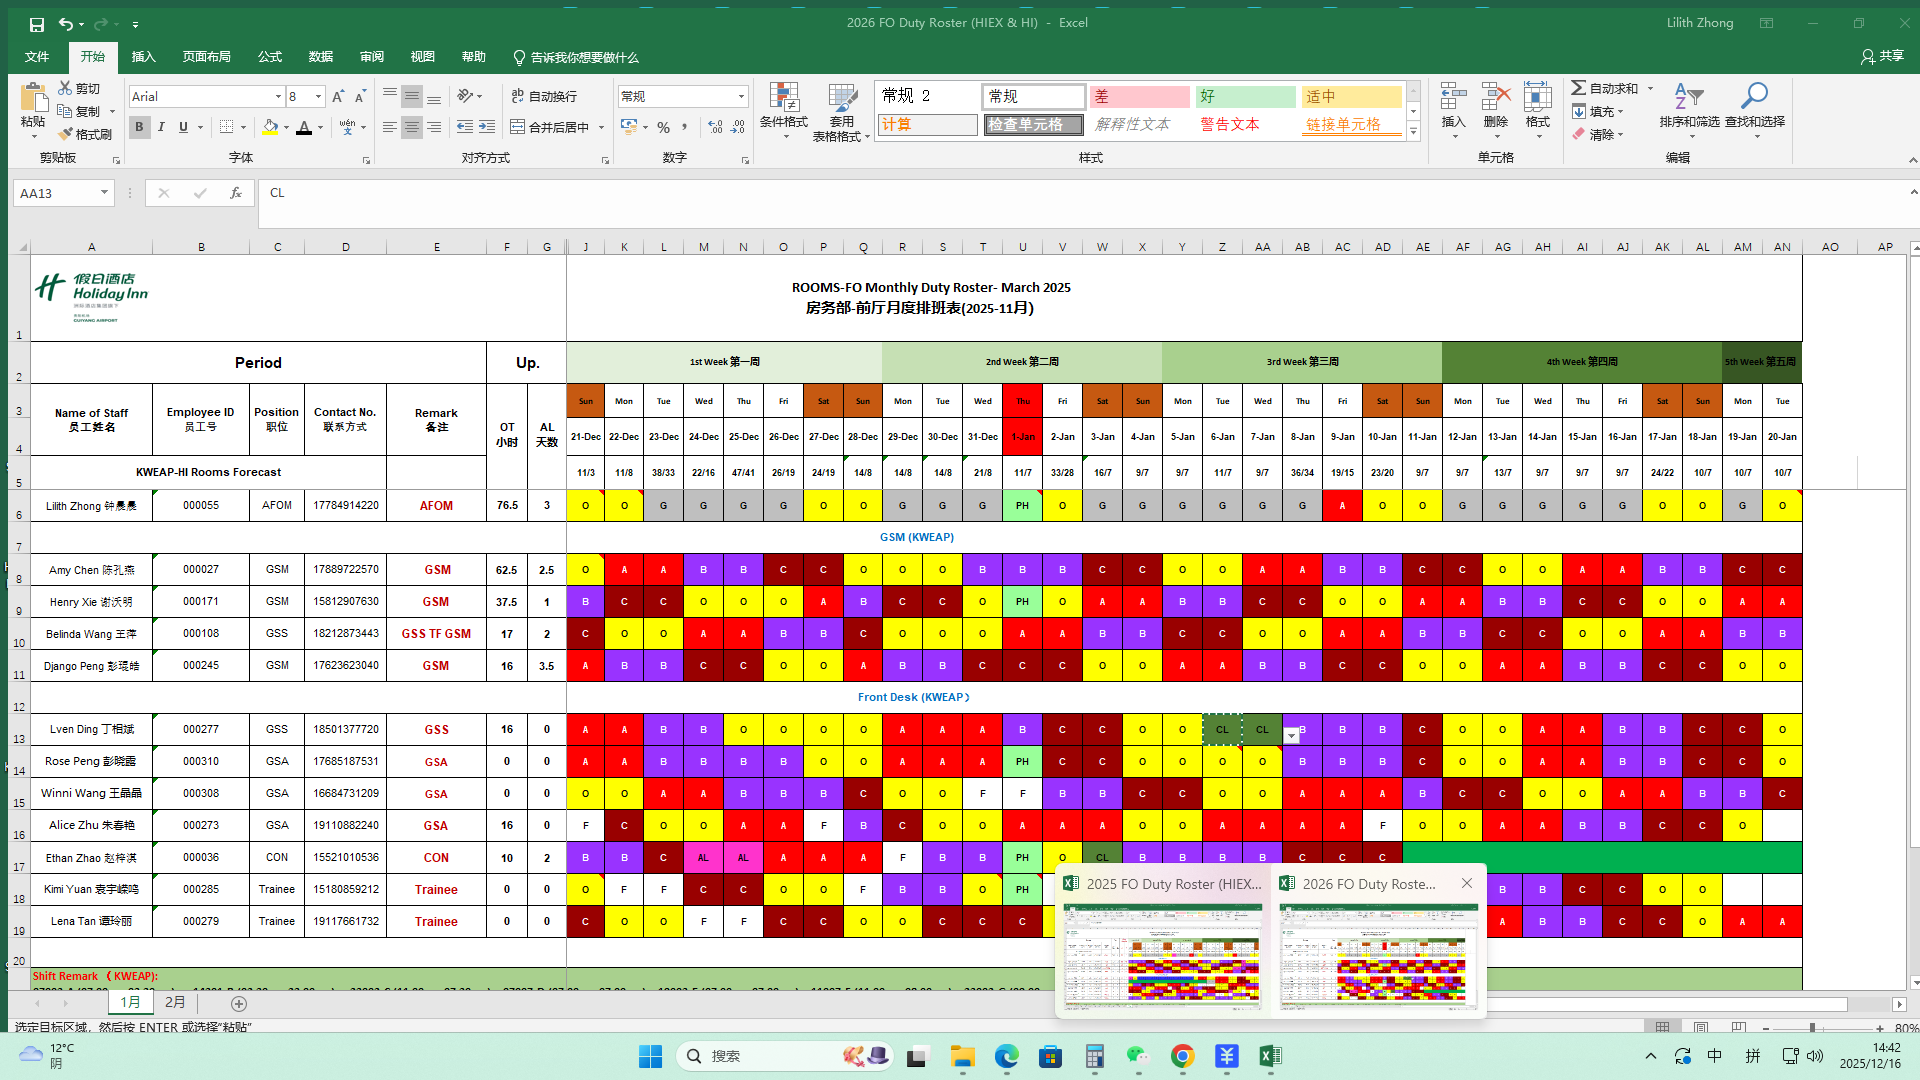Click the Save icon in quick access toolbar

click(37, 23)
